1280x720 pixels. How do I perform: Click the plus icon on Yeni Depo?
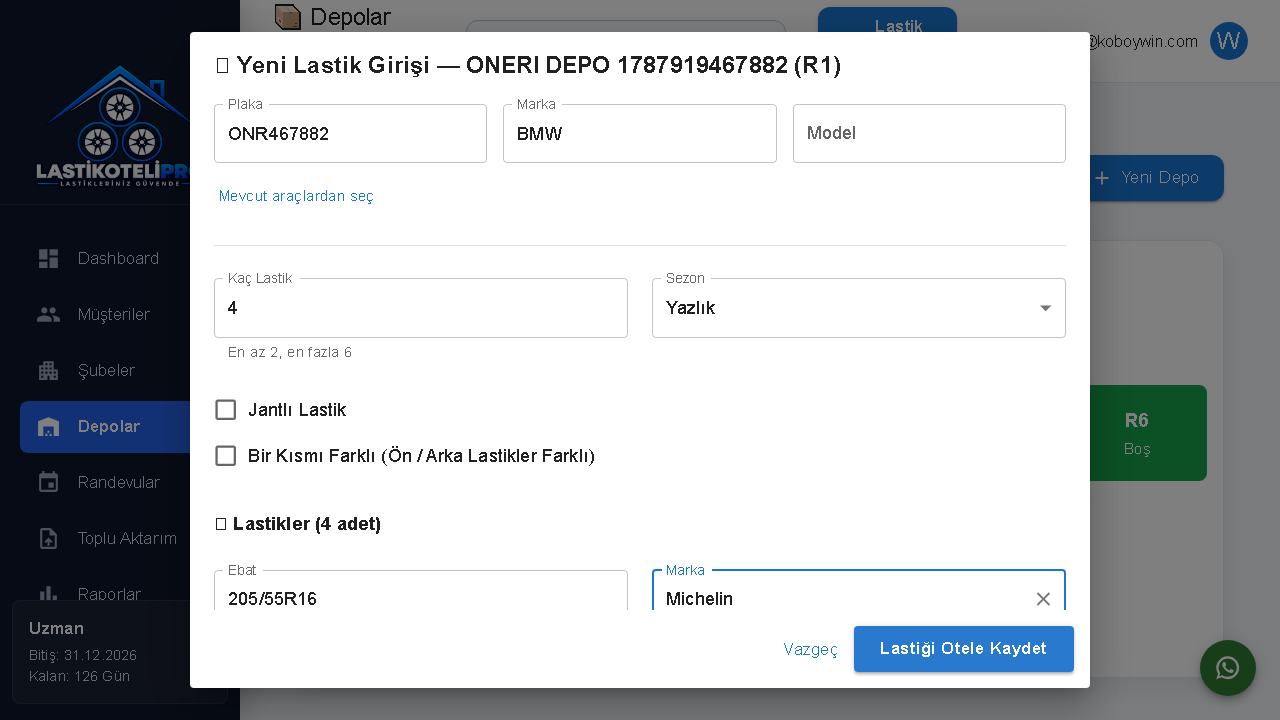pyautogui.click(x=1102, y=178)
